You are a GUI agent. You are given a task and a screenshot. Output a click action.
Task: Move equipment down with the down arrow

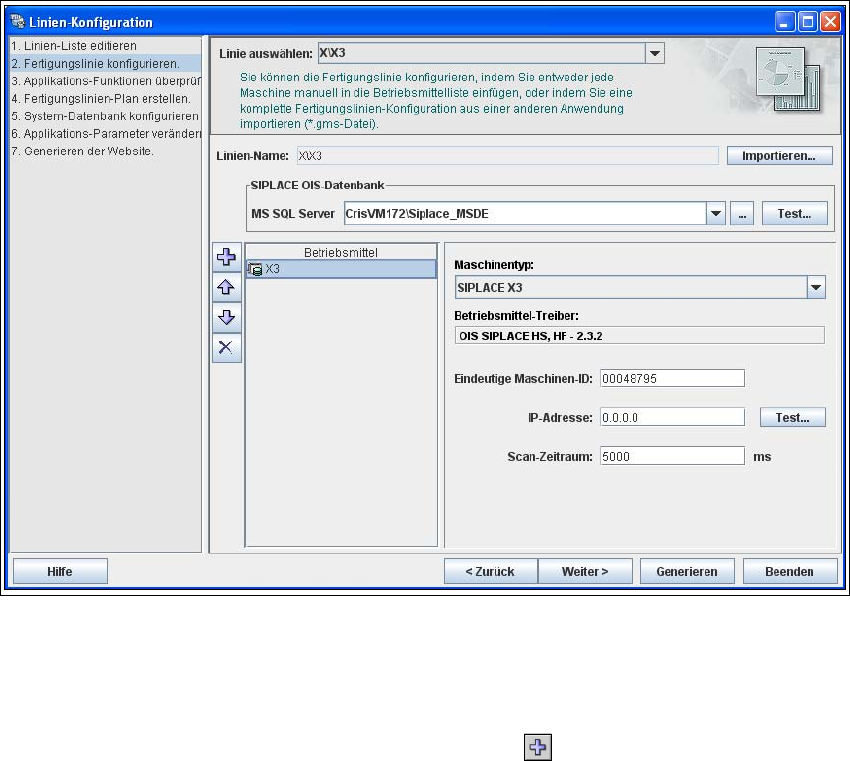227,317
